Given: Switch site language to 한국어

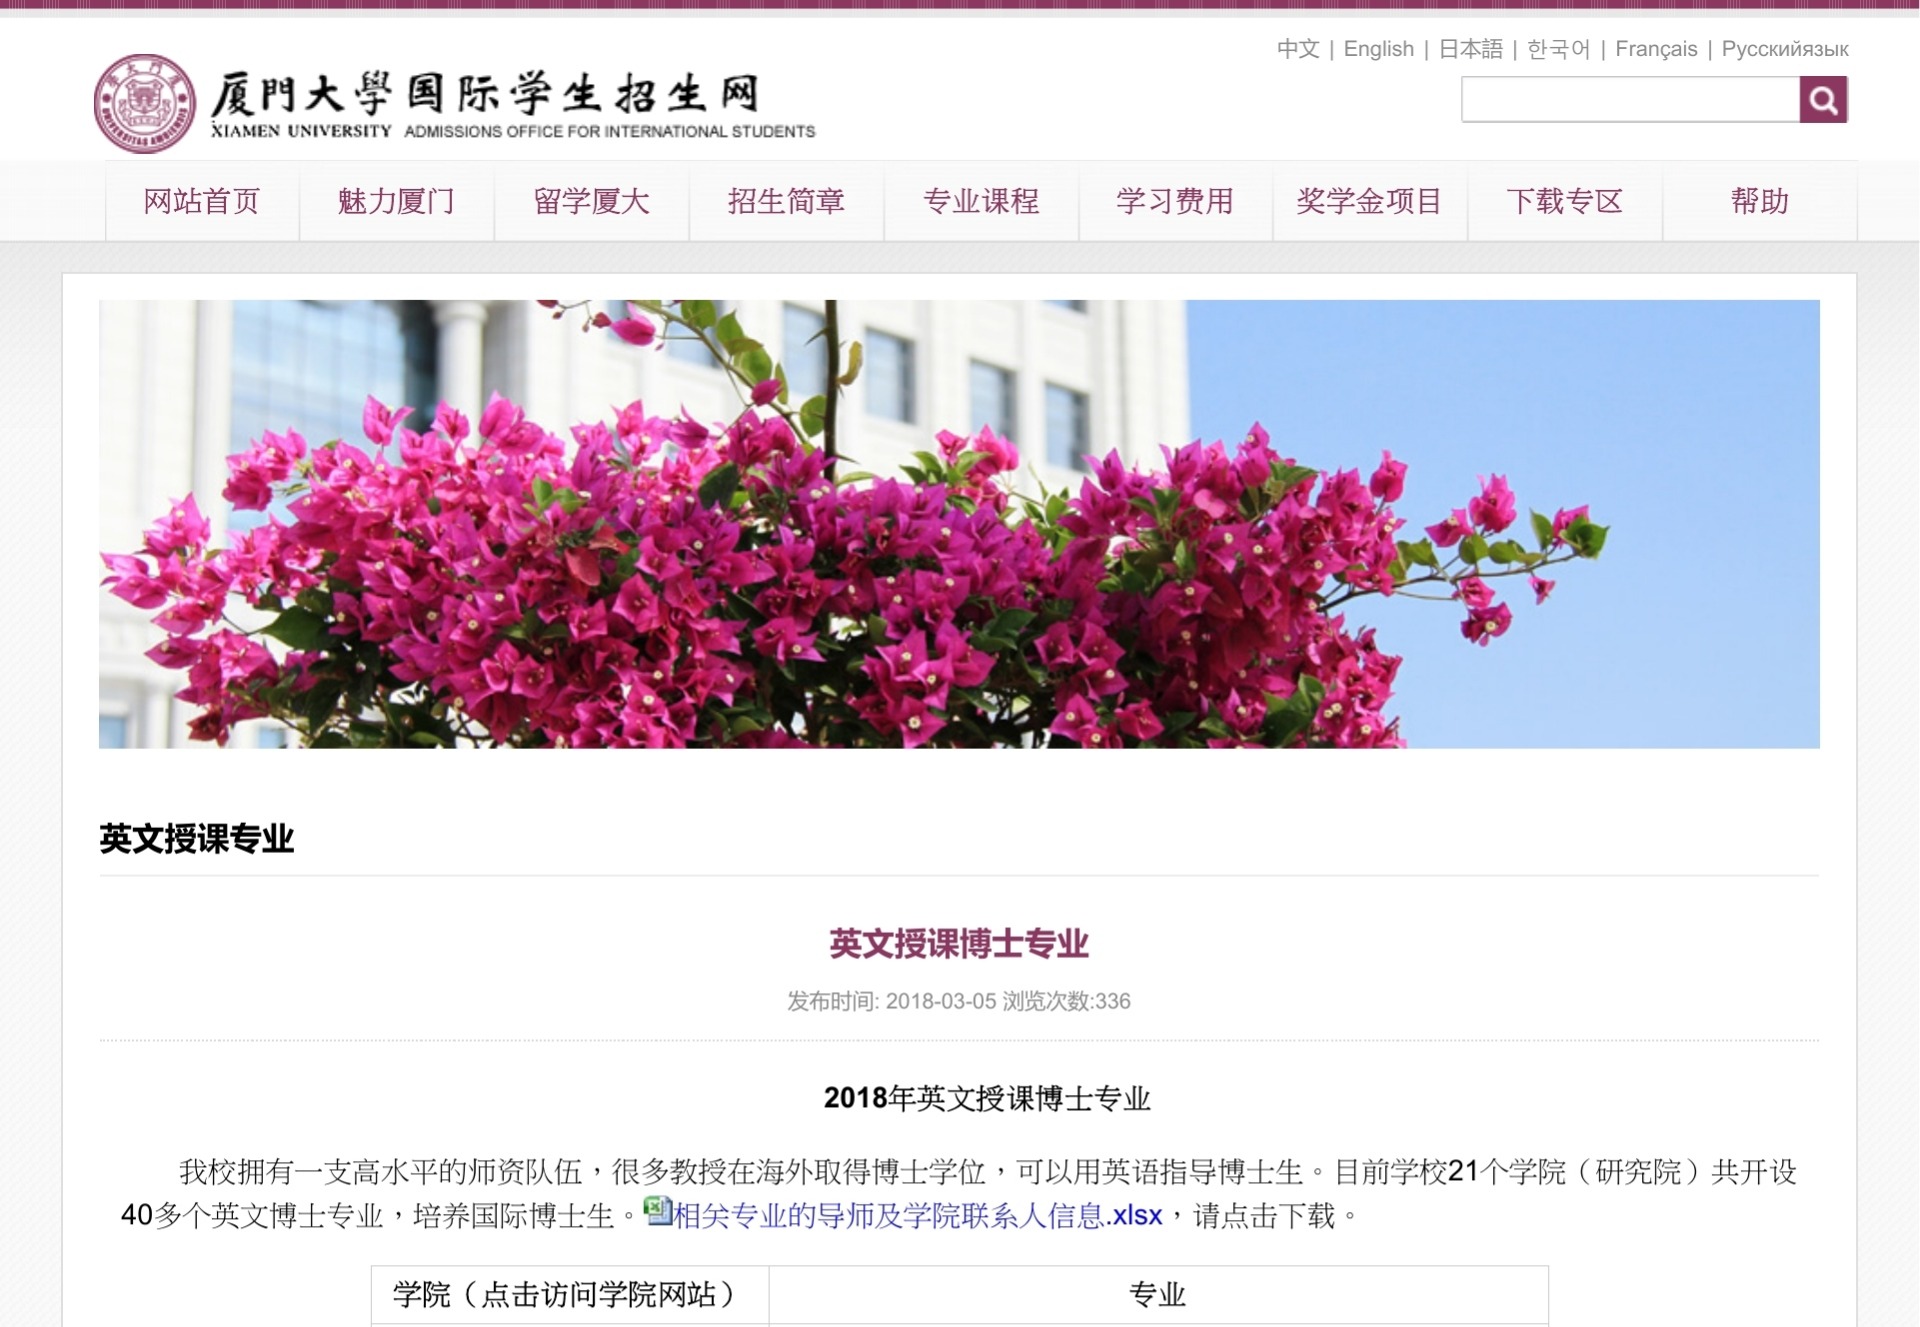Looking at the screenshot, I should [1558, 49].
